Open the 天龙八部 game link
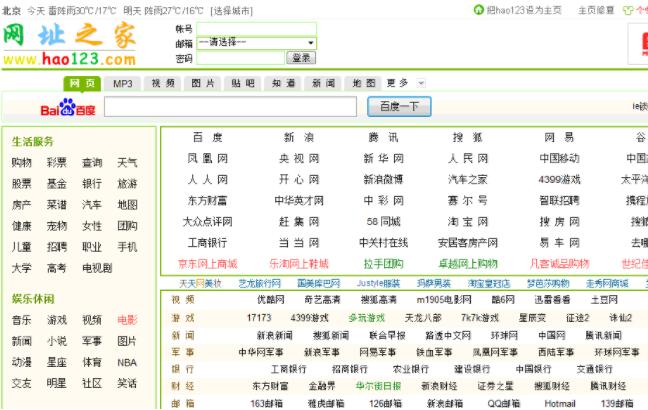The image size is (648, 410). [x=423, y=318]
